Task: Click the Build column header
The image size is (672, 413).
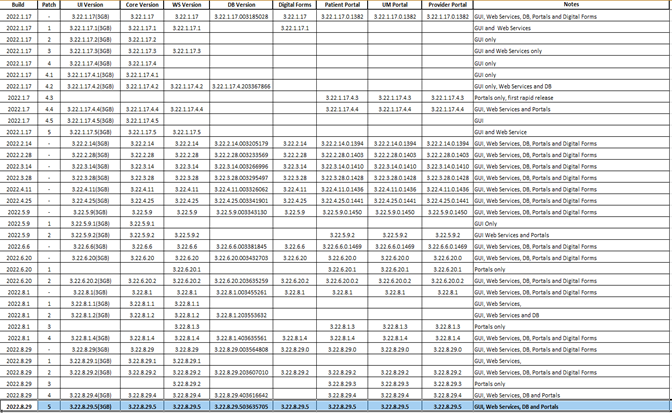Action: coord(18,5)
